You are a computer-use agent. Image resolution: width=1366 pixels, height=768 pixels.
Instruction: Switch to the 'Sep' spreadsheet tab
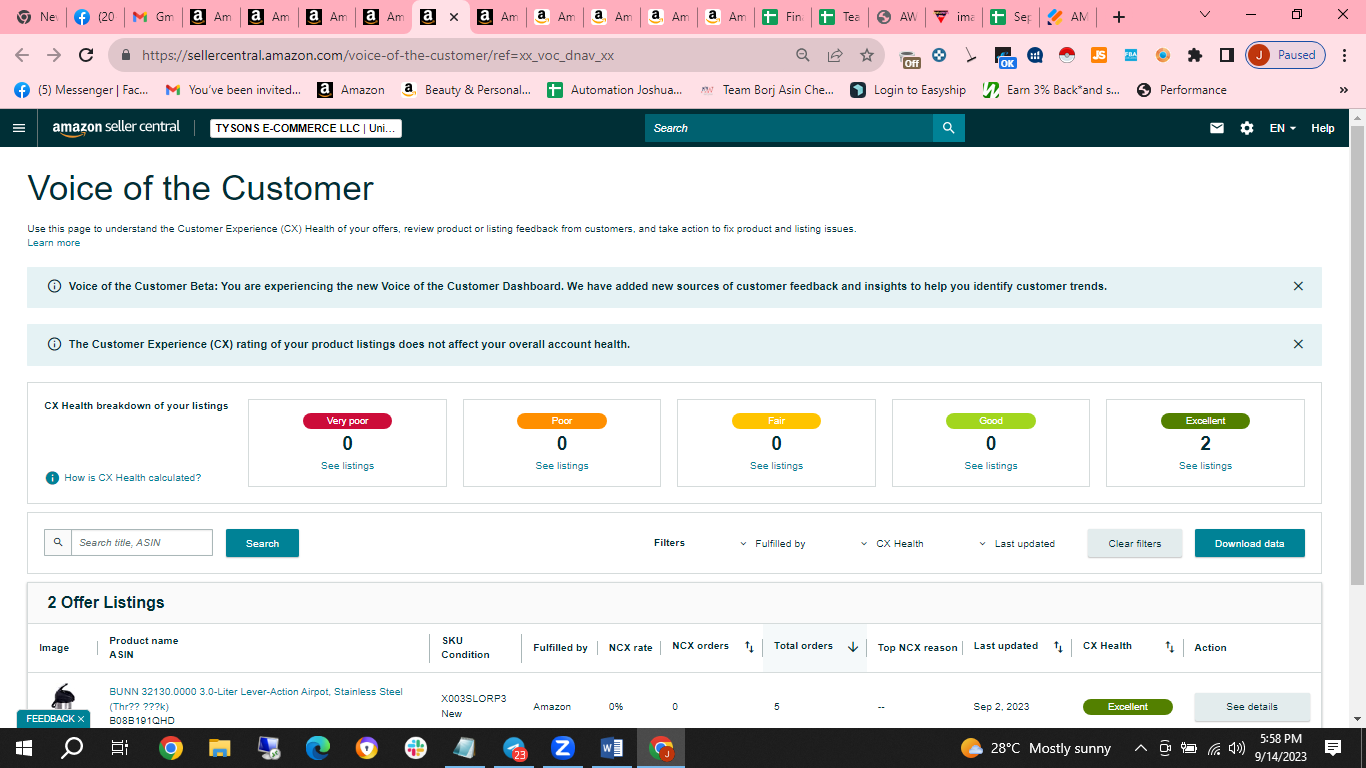point(1009,17)
